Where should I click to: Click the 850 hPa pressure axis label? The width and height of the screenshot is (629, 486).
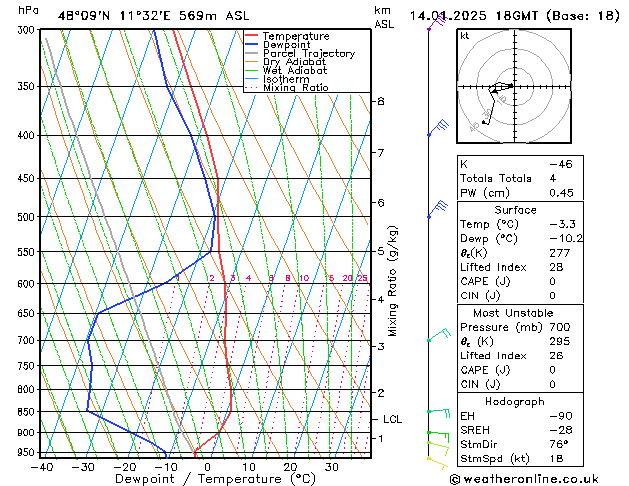[x=28, y=412]
